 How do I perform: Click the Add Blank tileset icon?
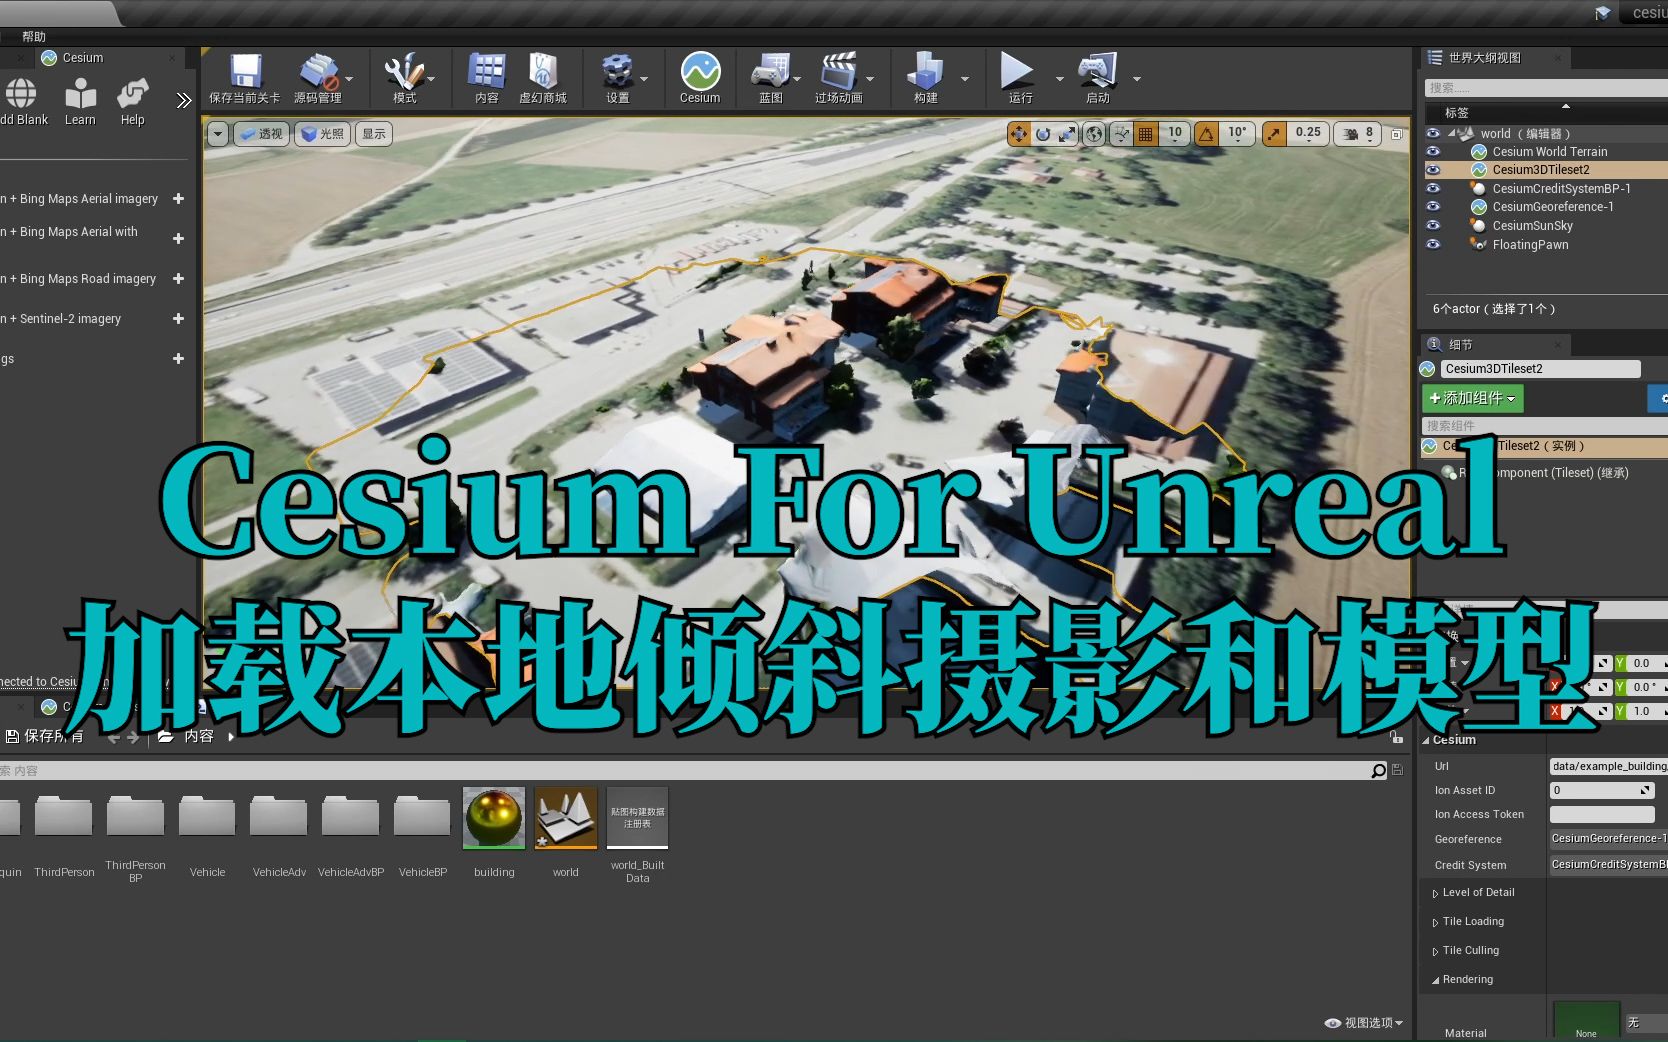click(21, 94)
